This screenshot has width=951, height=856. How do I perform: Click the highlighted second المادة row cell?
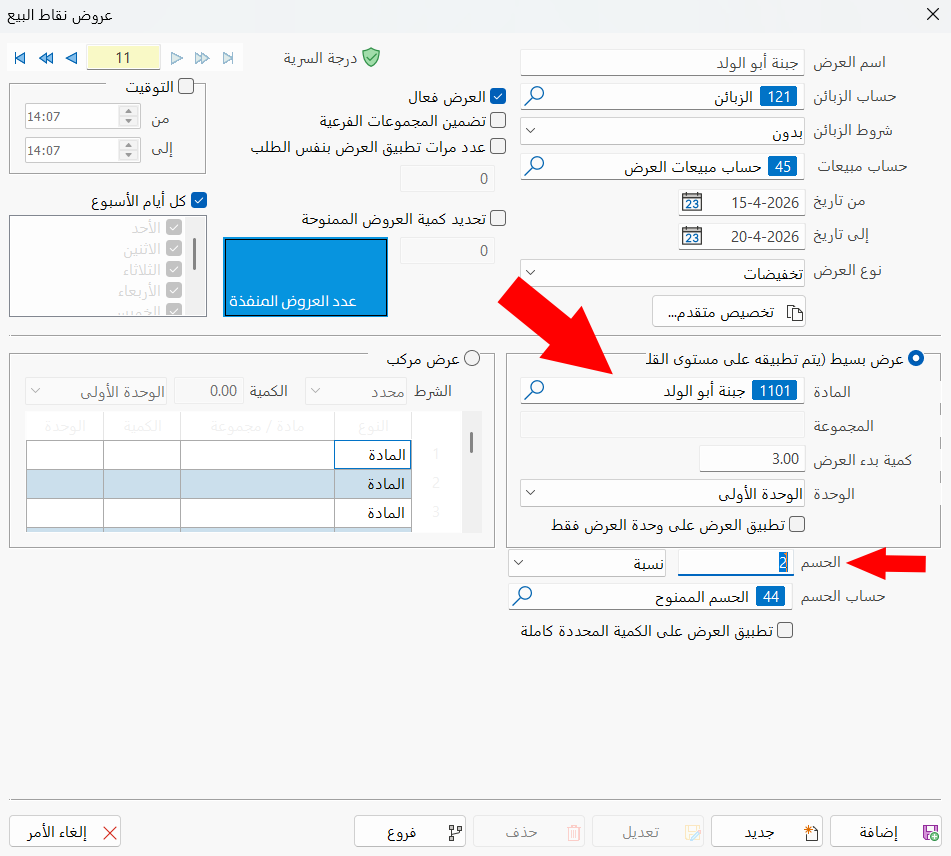(x=372, y=484)
